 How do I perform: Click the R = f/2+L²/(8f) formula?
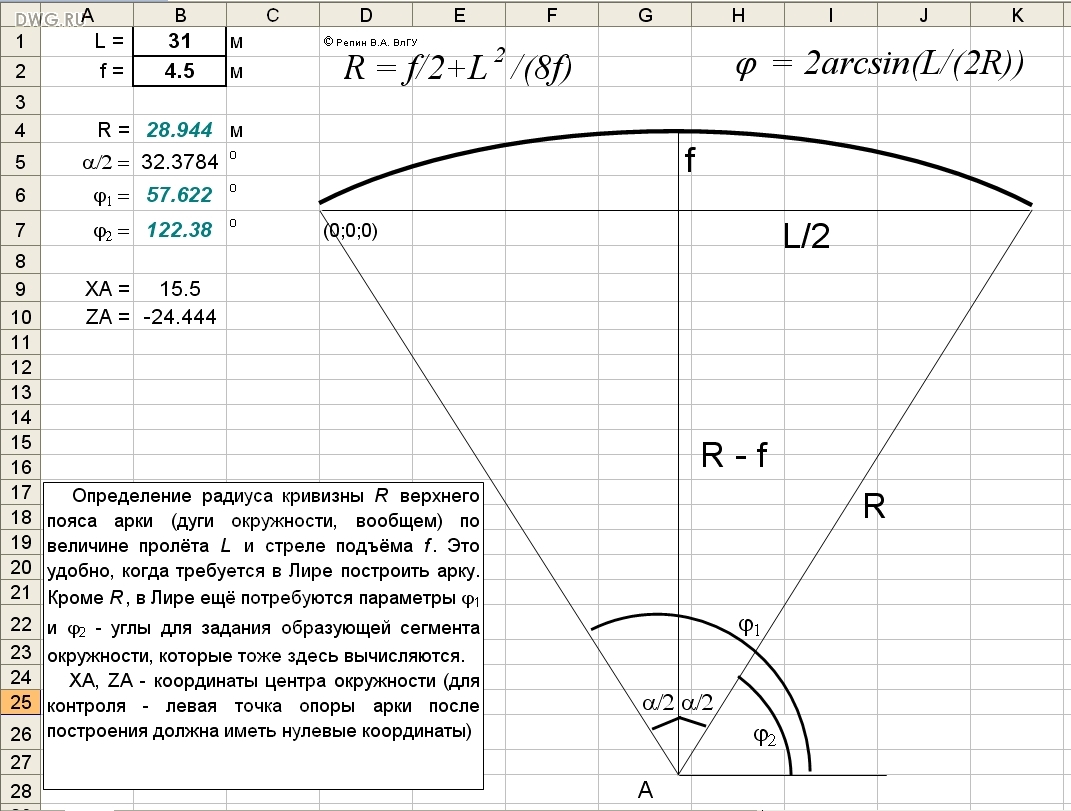coord(458,67)
